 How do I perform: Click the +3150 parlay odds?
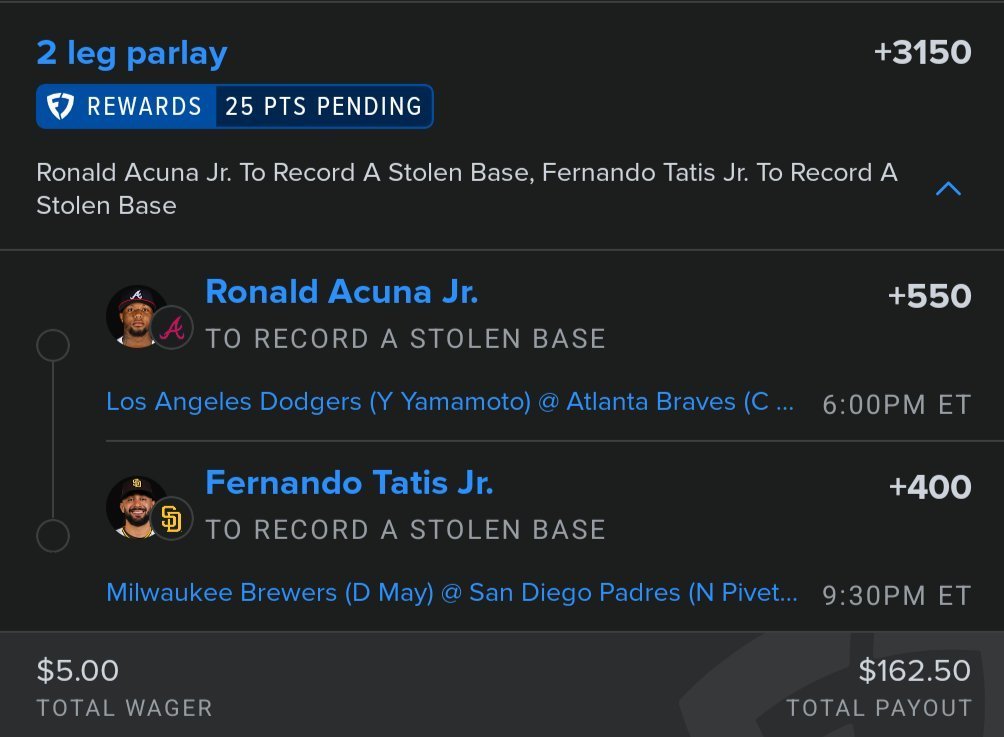pyautogui.click(x=923, y=53)
